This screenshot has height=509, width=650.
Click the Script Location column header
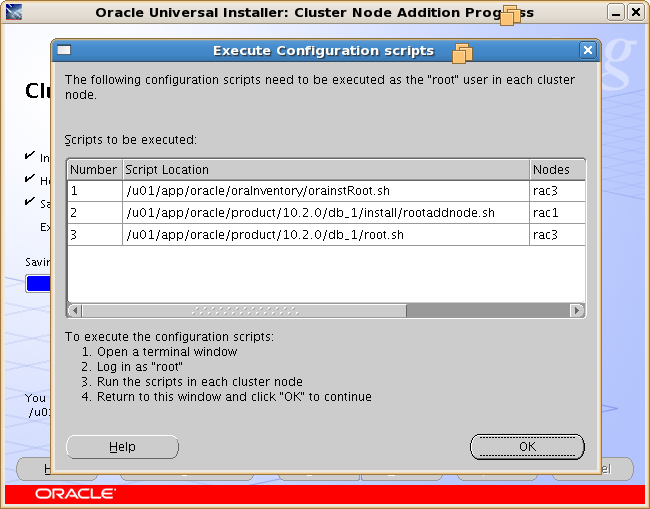(326, 170)
